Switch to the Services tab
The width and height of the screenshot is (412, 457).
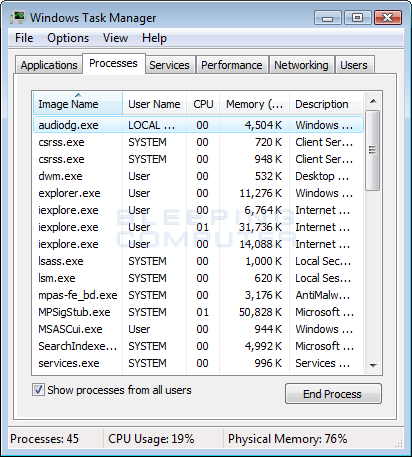[x=169, y=65]
